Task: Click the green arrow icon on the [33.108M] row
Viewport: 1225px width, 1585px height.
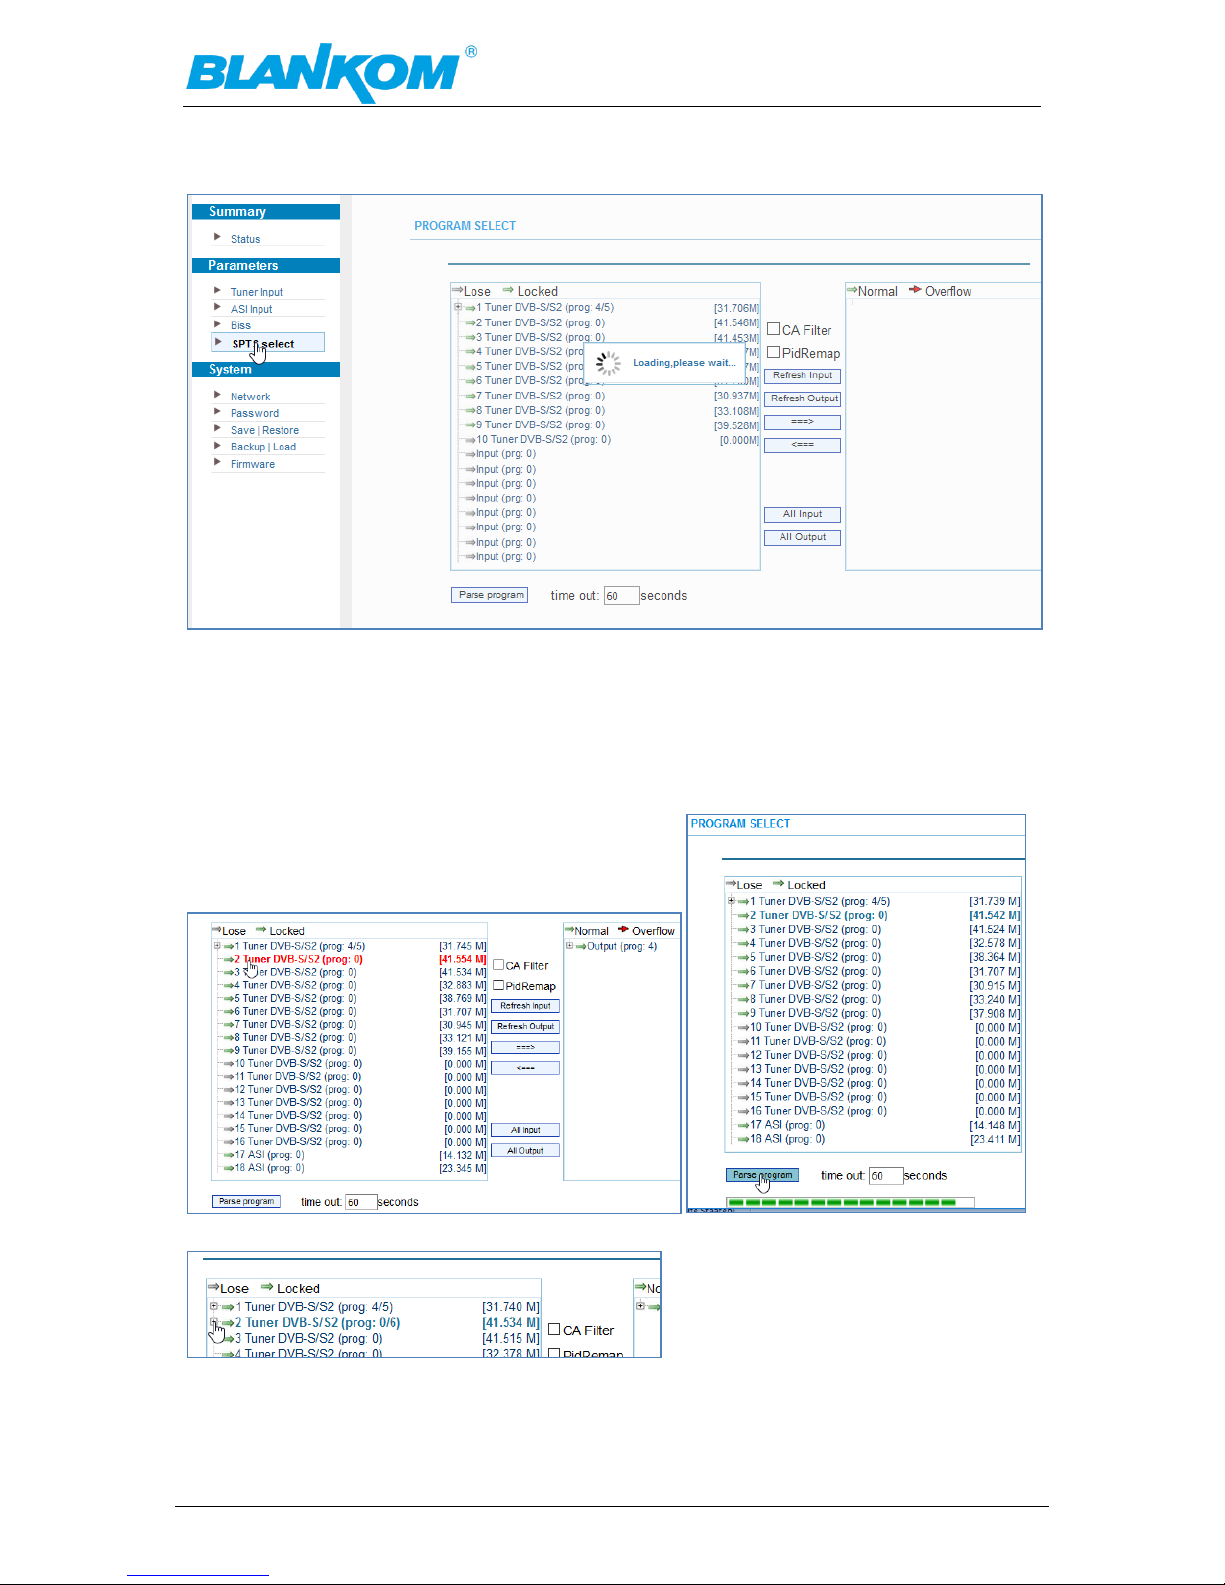Action: point(469,410)
